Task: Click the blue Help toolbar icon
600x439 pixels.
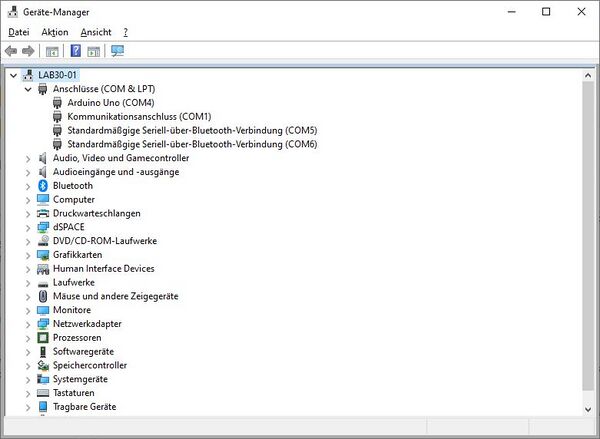Action: [75, 51]
